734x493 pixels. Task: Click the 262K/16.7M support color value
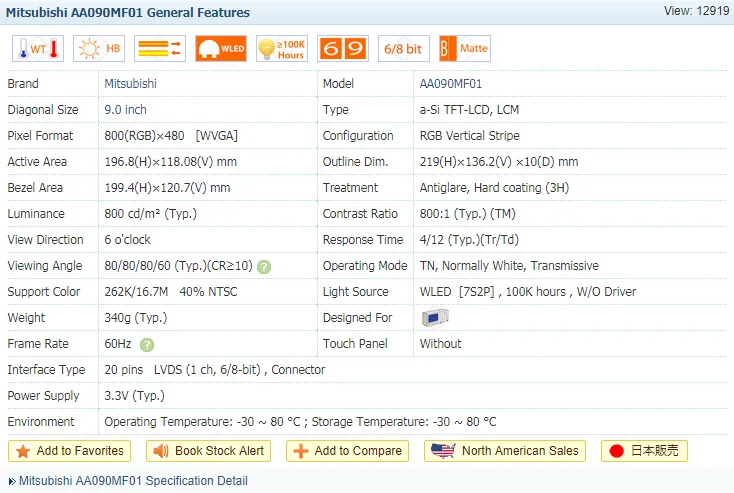coord(136,292)
